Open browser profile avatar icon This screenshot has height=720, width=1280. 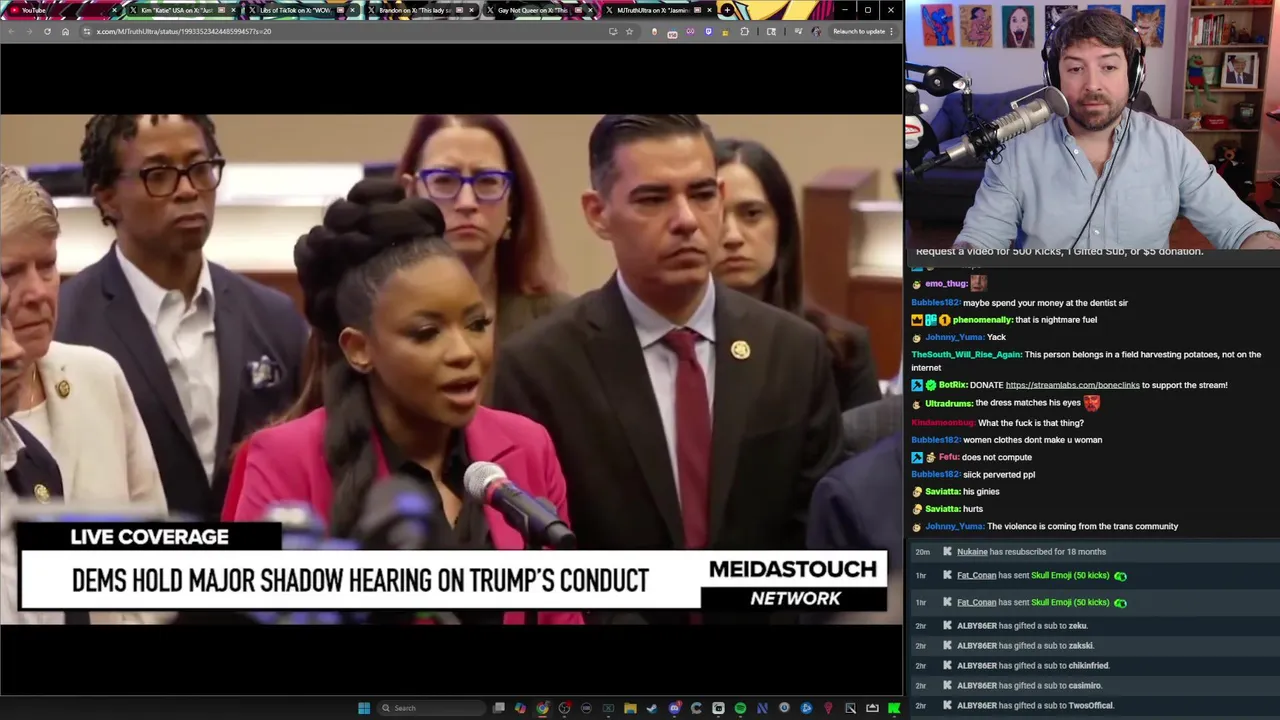pyautogui.click(x=816, y=31)
